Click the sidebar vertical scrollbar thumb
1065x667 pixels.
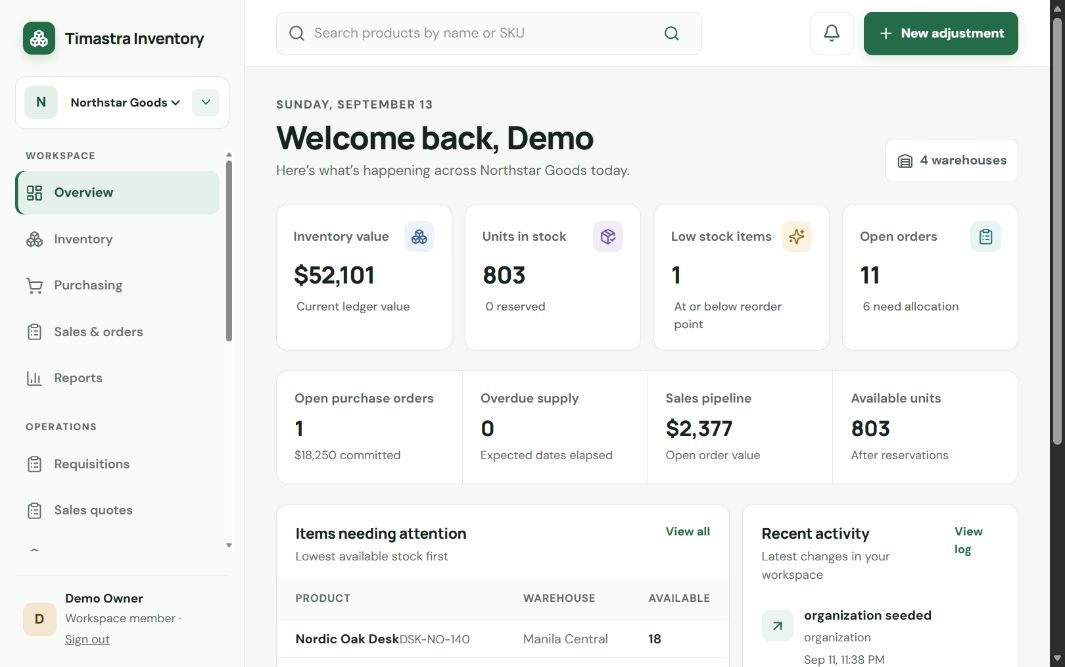[x=229, y=251]
